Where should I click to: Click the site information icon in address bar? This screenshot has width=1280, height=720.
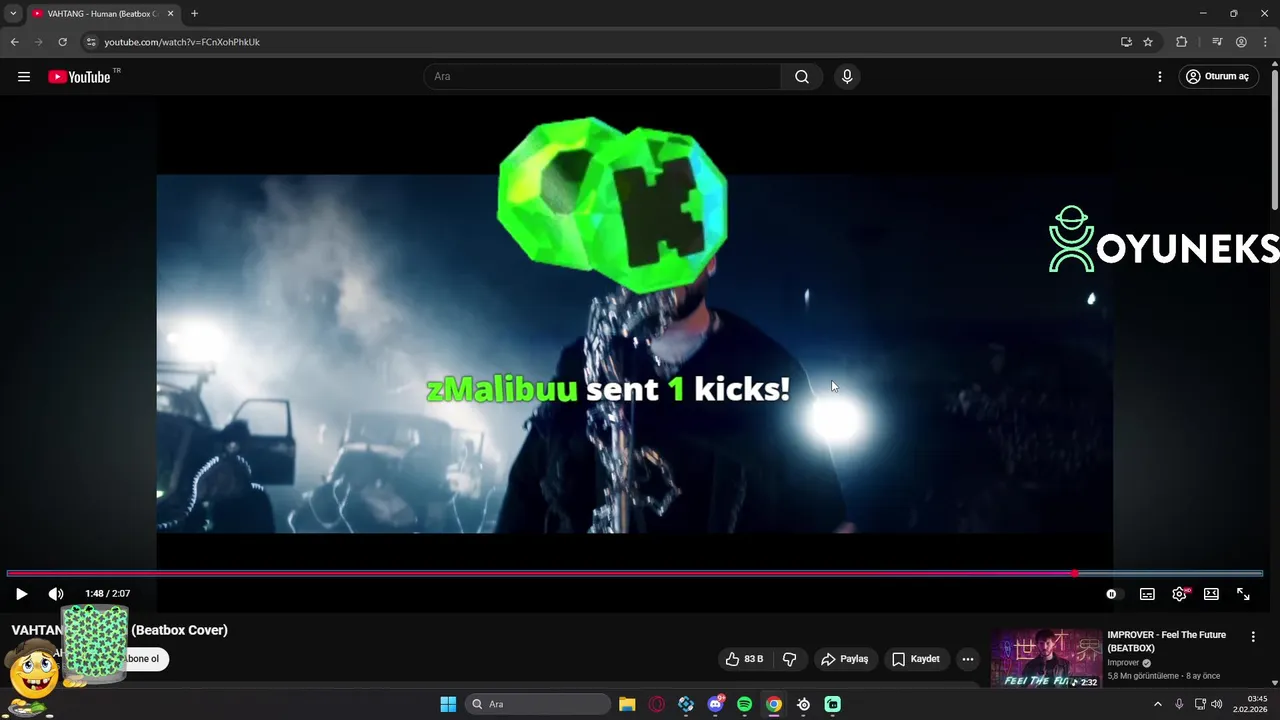[x=91, y=42]
